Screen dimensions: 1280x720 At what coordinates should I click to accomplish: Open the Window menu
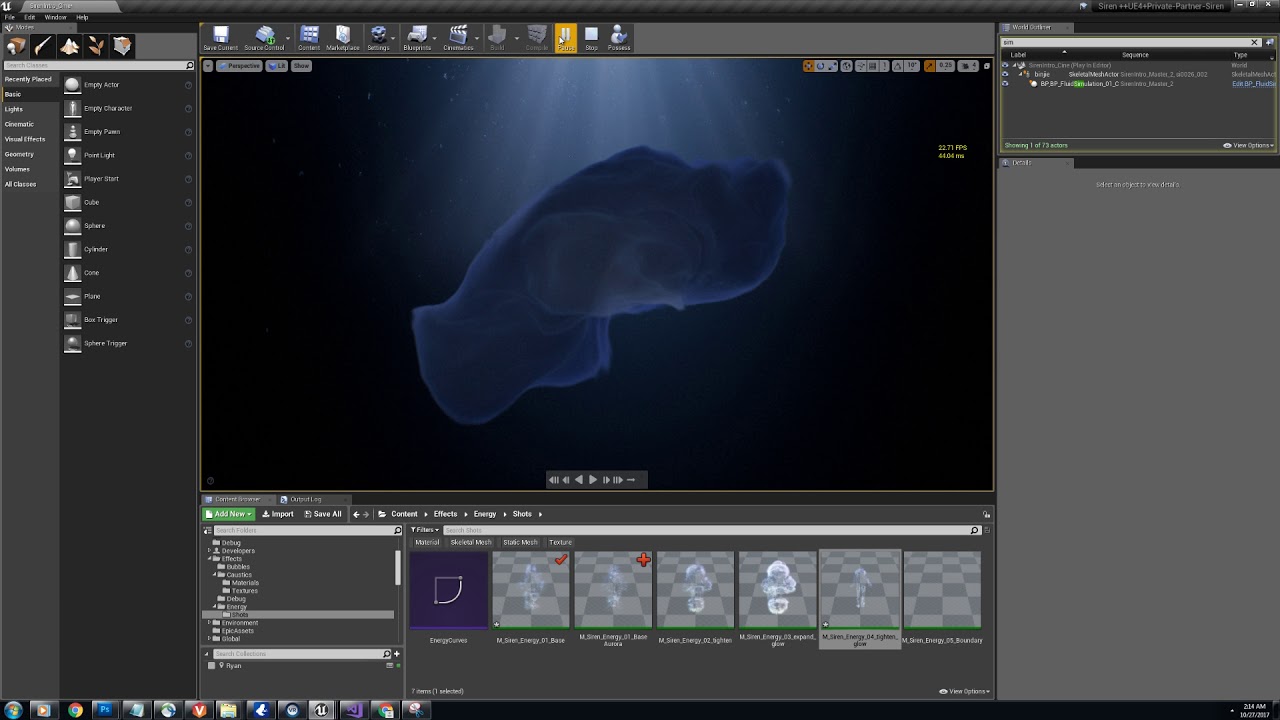[56, 17]
